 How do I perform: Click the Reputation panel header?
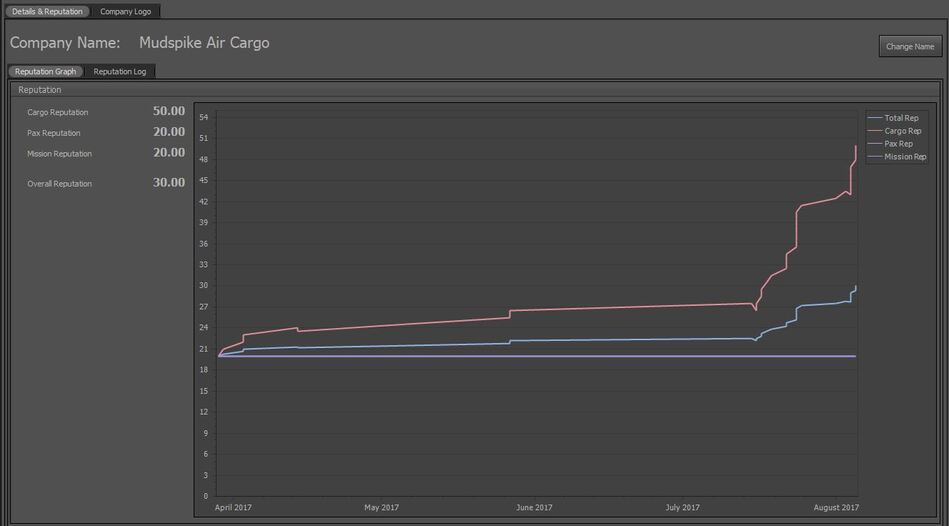point(40,90)
